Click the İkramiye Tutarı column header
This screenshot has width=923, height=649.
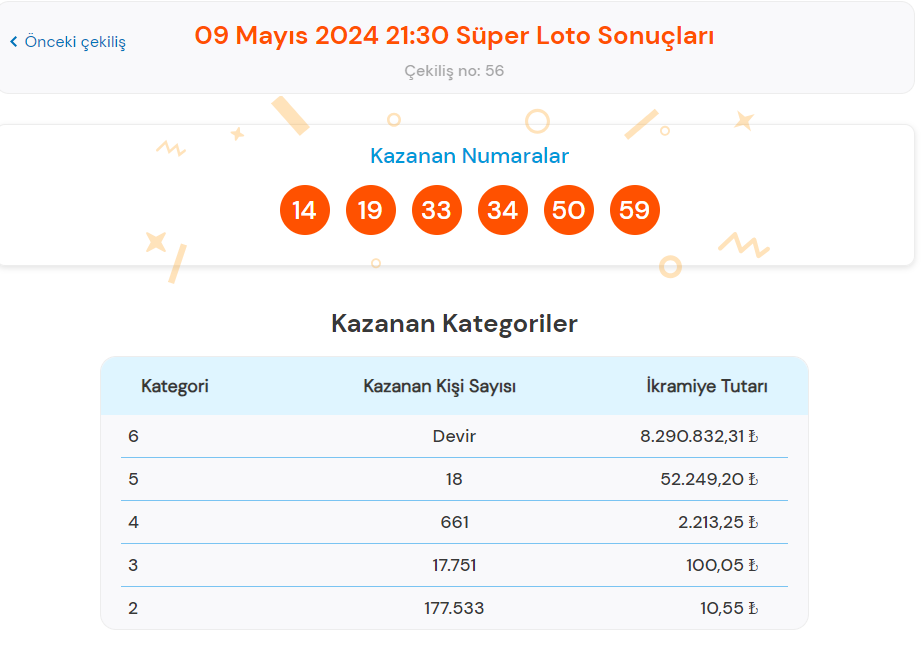[706, 387]
